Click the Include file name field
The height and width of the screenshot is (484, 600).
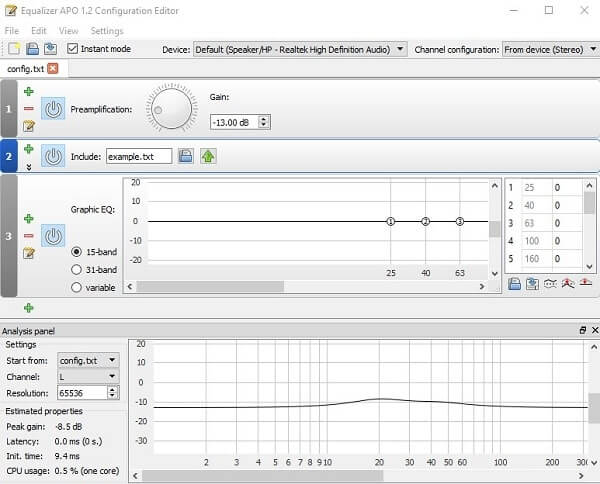(139, 156)
